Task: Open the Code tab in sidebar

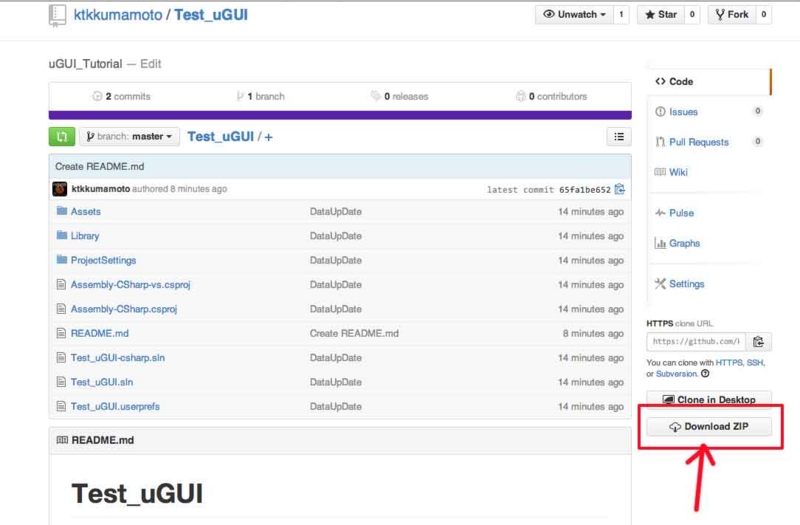Action: tap(709, 82)
